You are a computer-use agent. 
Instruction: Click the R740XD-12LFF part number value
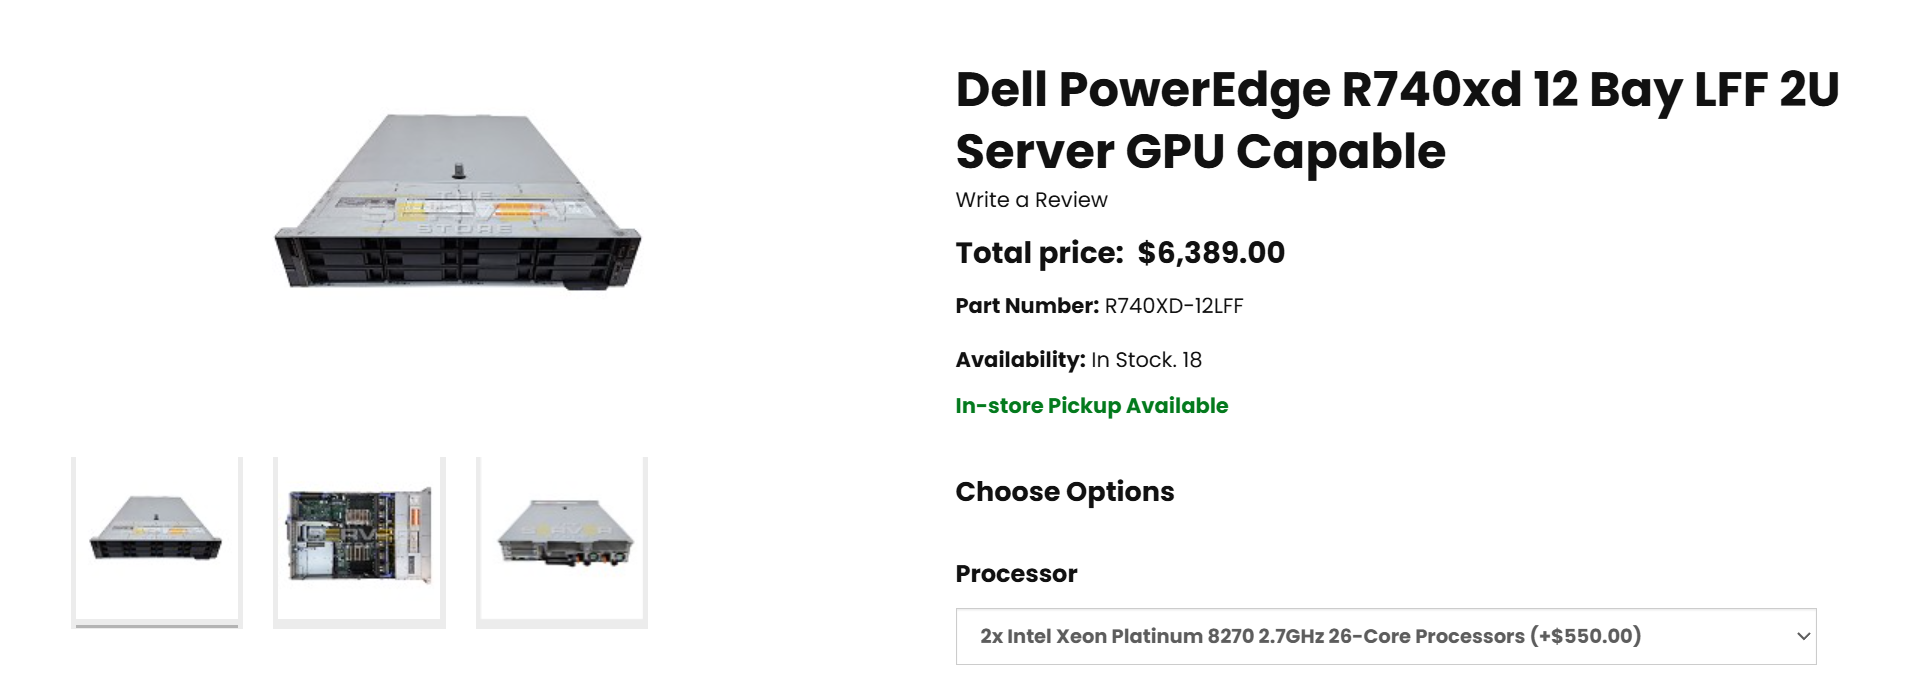[1173, 306]
